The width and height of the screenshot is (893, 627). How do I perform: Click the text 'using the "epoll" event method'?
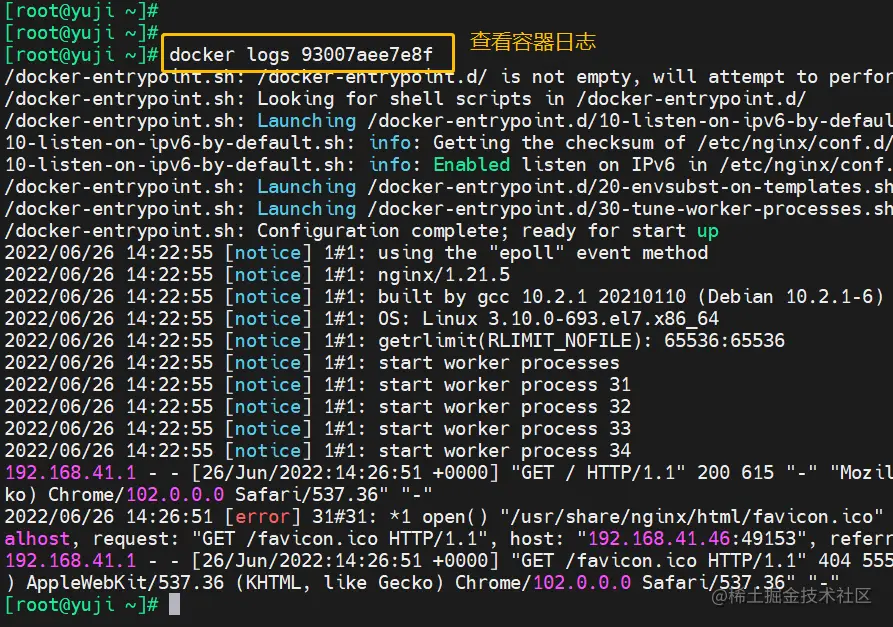click(543, 253)
